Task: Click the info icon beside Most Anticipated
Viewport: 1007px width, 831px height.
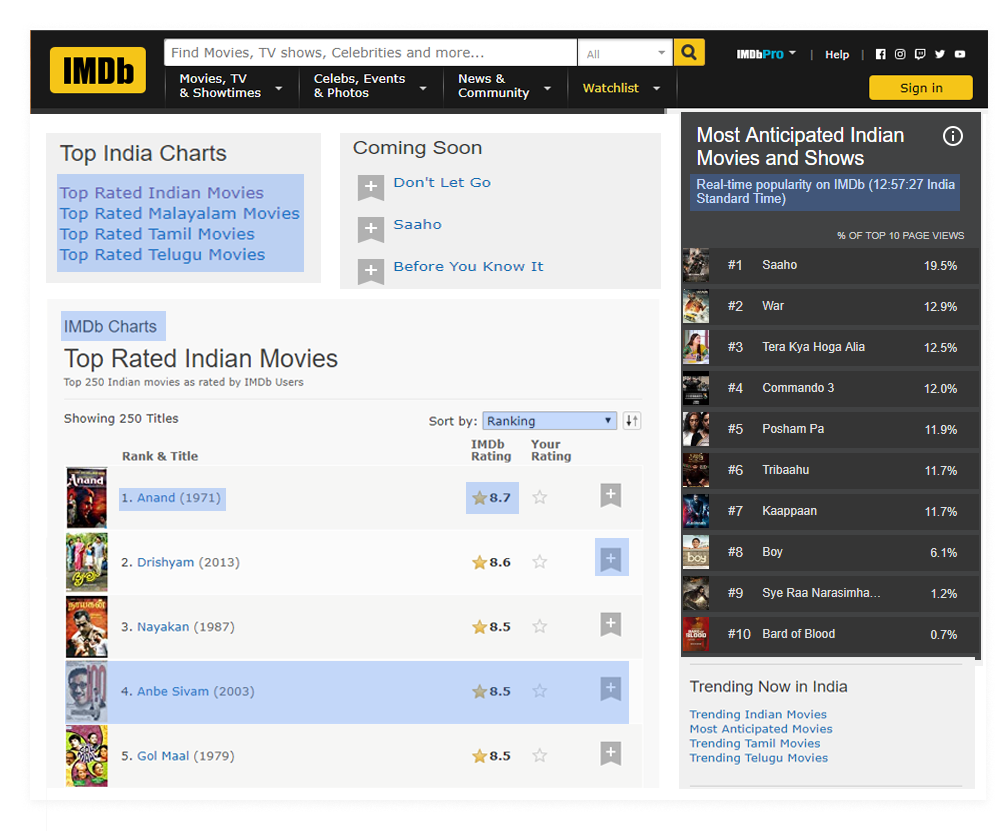Action: click(x=952, y=136)
